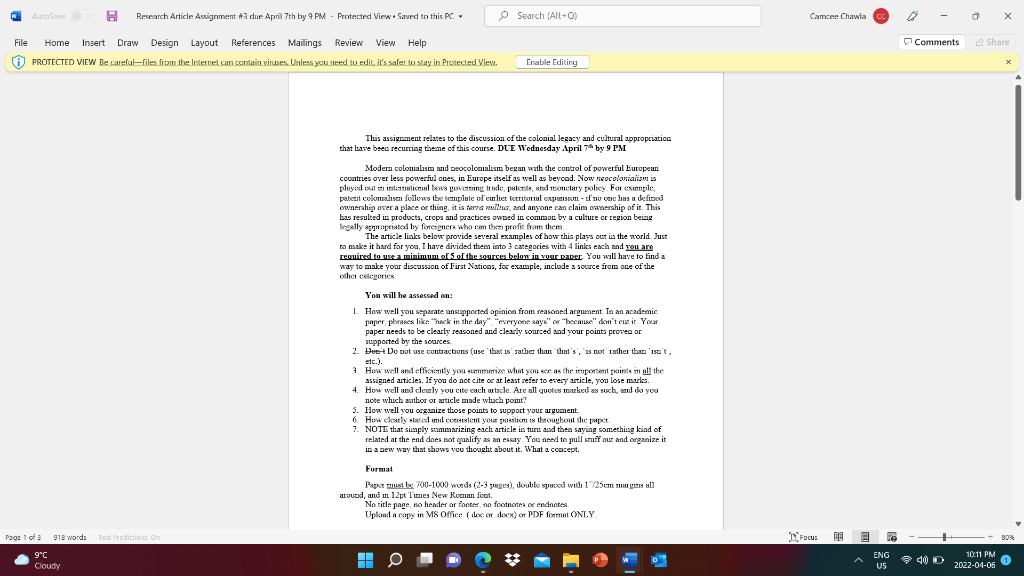Open the File menu
1024x576 pixels.
(x=19, y=42)
